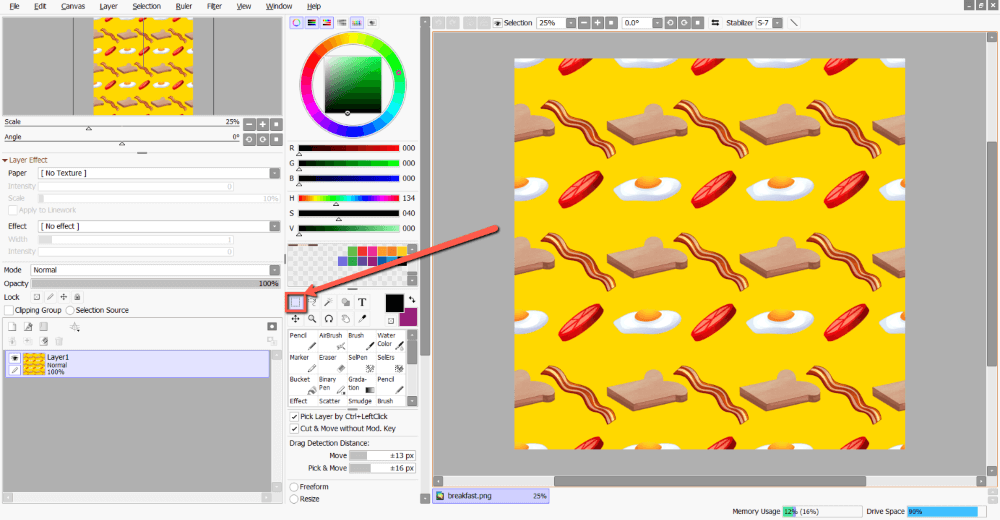Collapse the Layer Effect section
The width and height of the screenshot is (1000, 520).
click(5, 160)
